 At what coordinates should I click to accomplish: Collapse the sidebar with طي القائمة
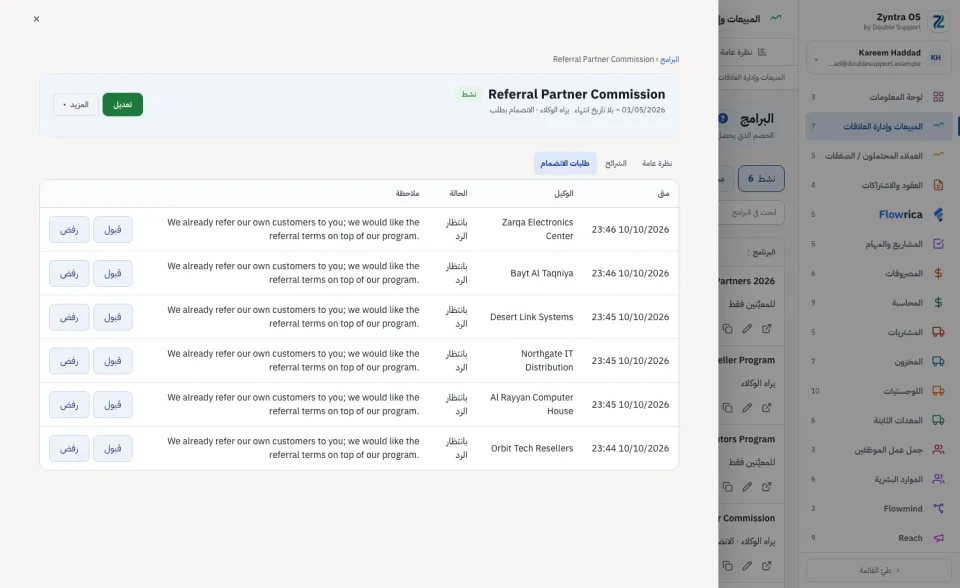(879, 570)
